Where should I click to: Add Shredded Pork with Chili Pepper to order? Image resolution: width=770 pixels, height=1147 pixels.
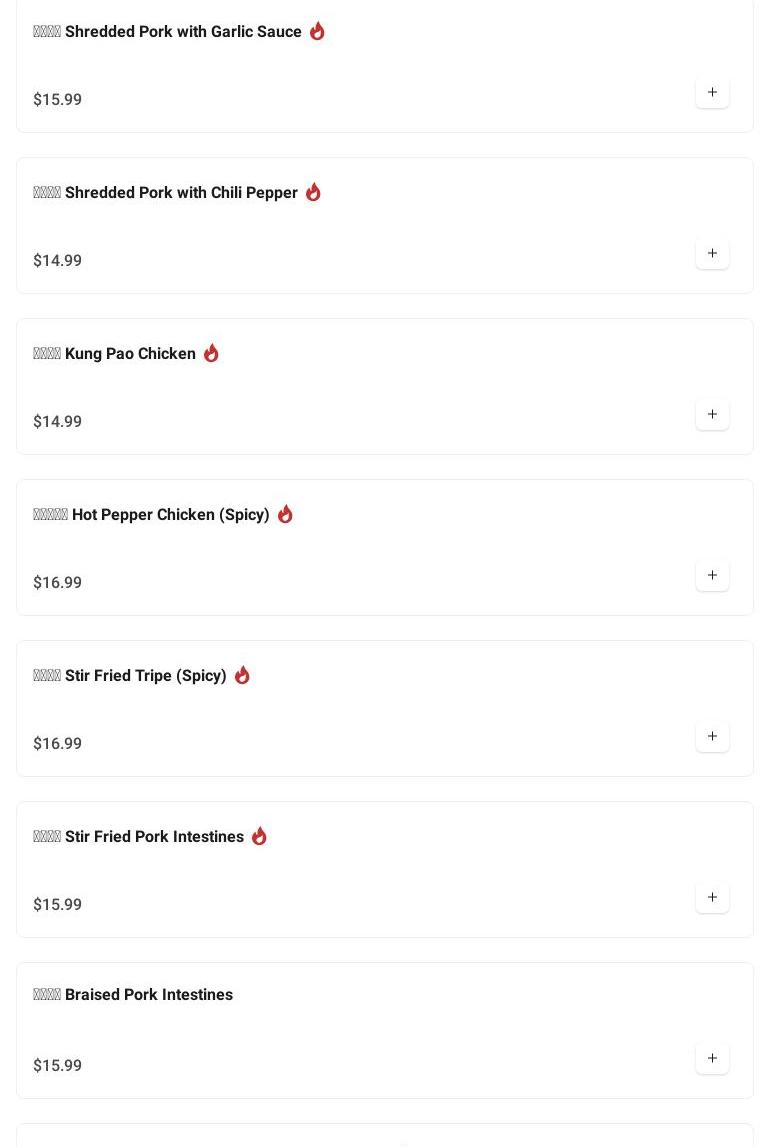pos(712,254)
